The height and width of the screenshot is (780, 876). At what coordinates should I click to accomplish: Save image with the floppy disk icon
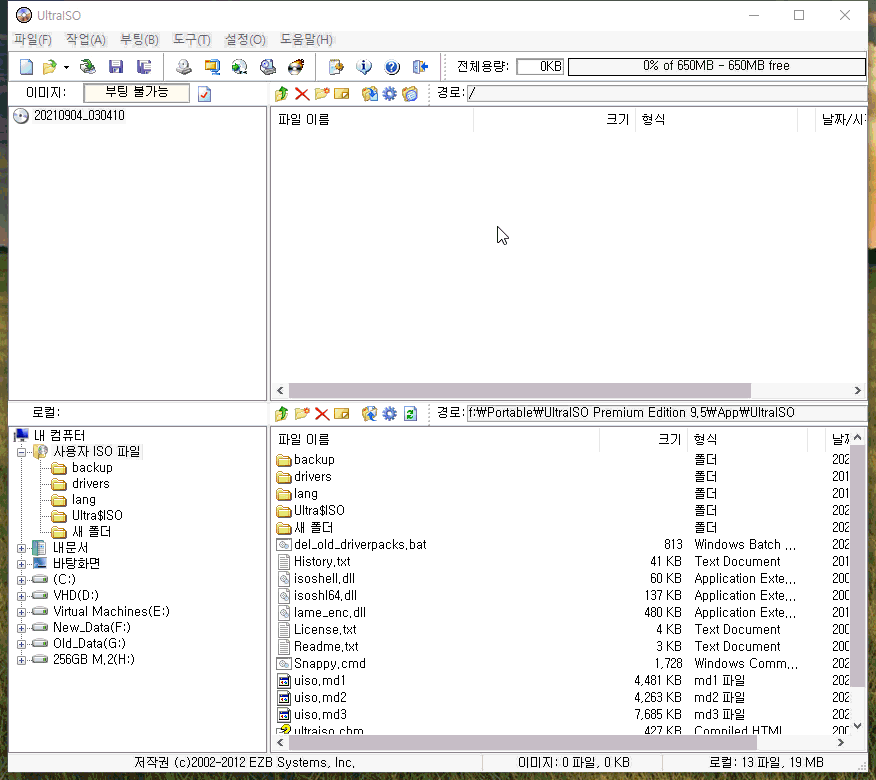(116, 67)
